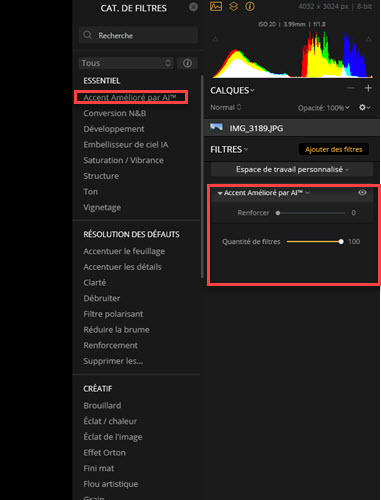Image resolution: width=381 pixels, height=500 pixels.
Task: Choose Accentuer le feuillage filter
Action: pyautogui.click(x=124, y=251)
